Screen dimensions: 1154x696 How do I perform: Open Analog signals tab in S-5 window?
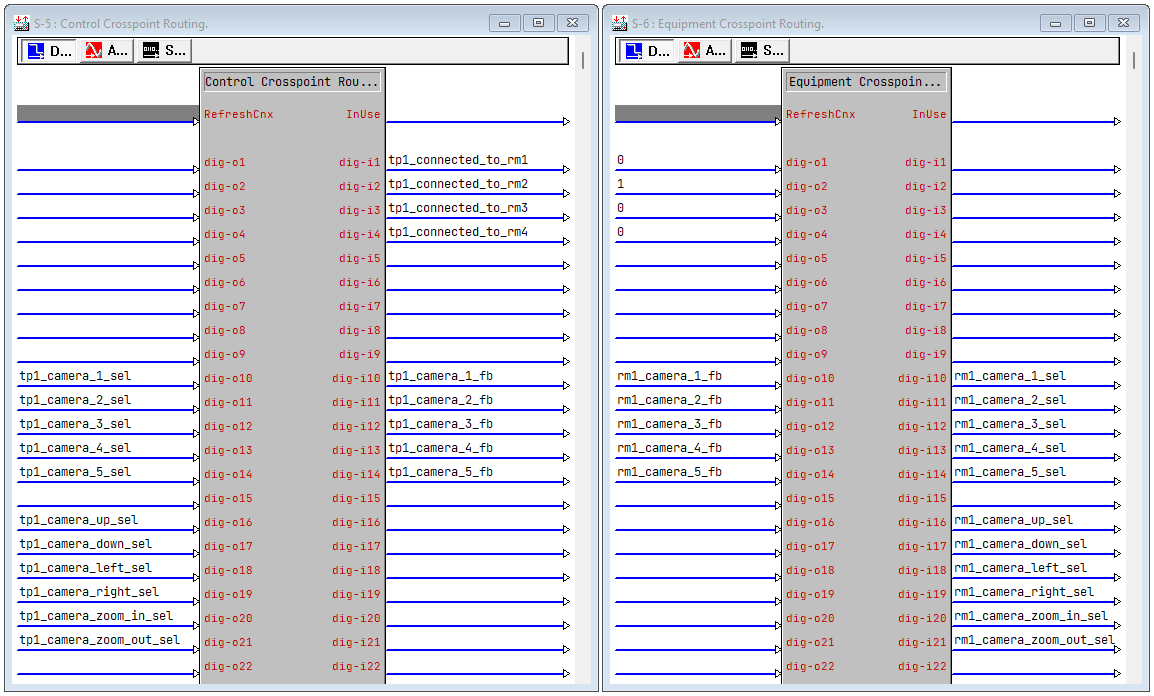pos(106,51)
